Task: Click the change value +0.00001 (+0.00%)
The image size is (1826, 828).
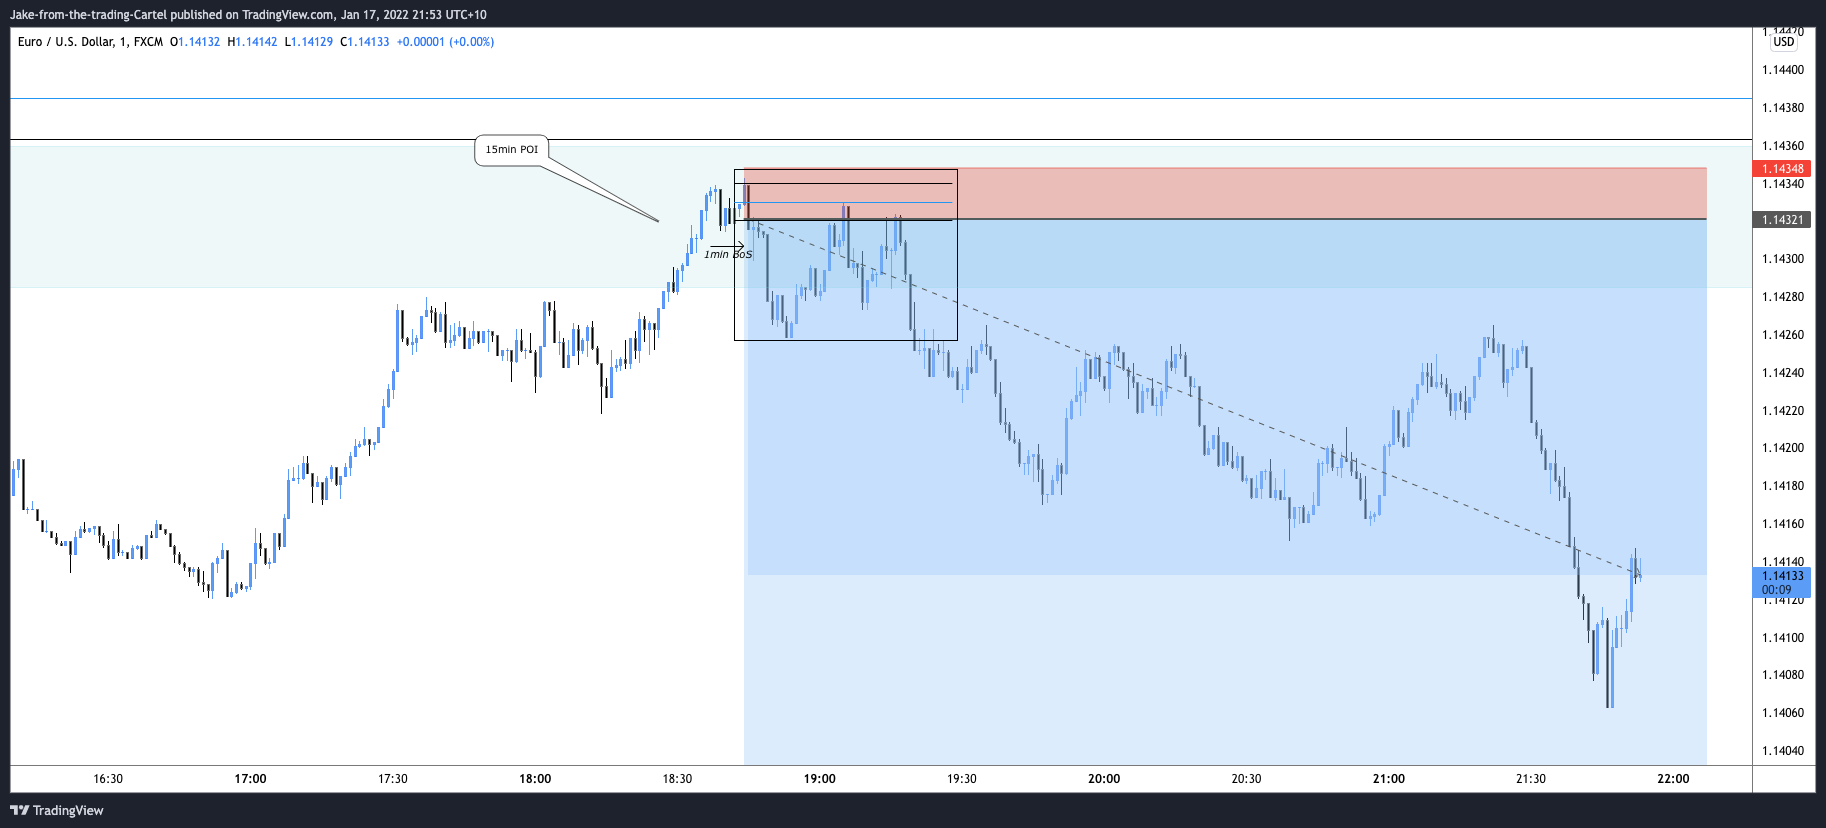Action: click(x=445, y=42)
